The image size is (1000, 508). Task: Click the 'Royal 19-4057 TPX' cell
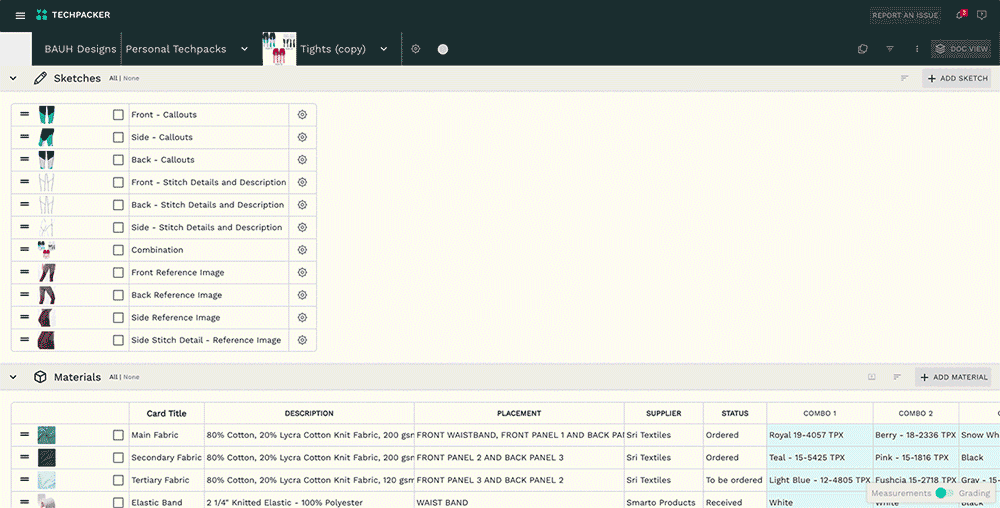click(x=820, y=435)
